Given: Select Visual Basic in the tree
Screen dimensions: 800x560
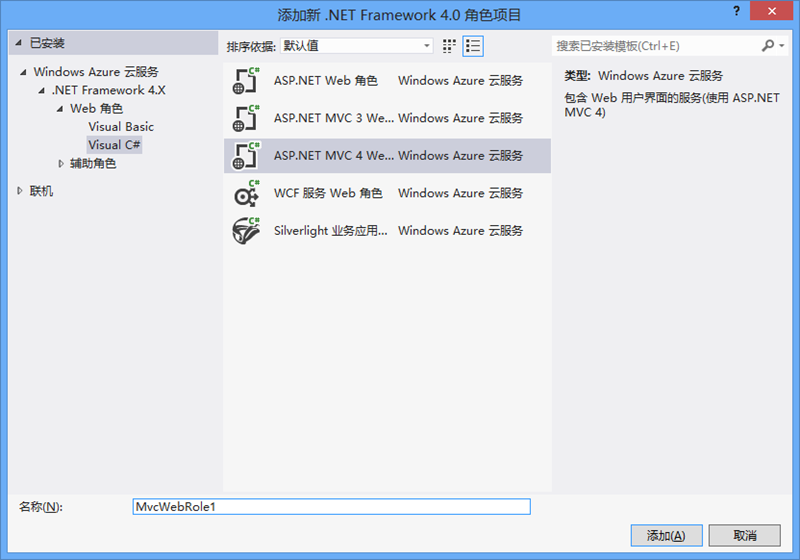Looking at the screenshot, I should tap(121, 126).
